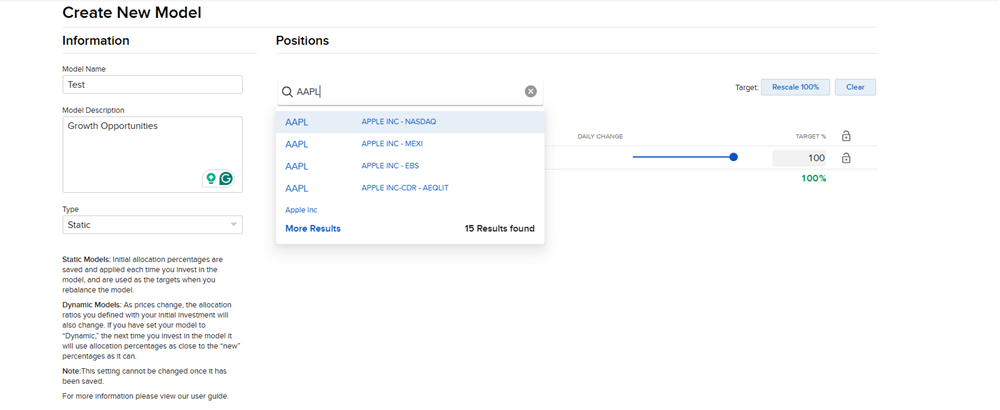Click the magnifying glass search icon

tap(287, 92)
